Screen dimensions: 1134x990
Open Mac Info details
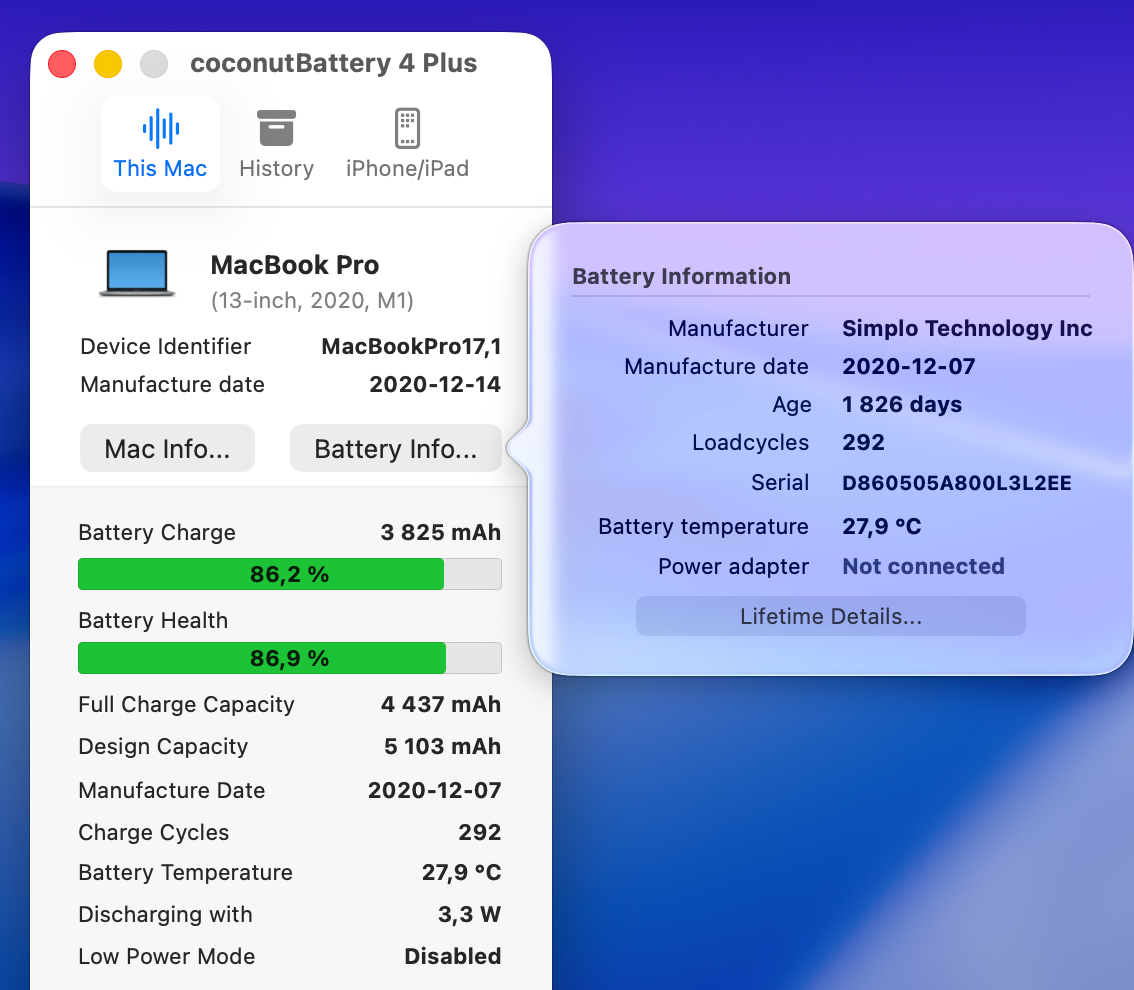click(x=167, y=448)
